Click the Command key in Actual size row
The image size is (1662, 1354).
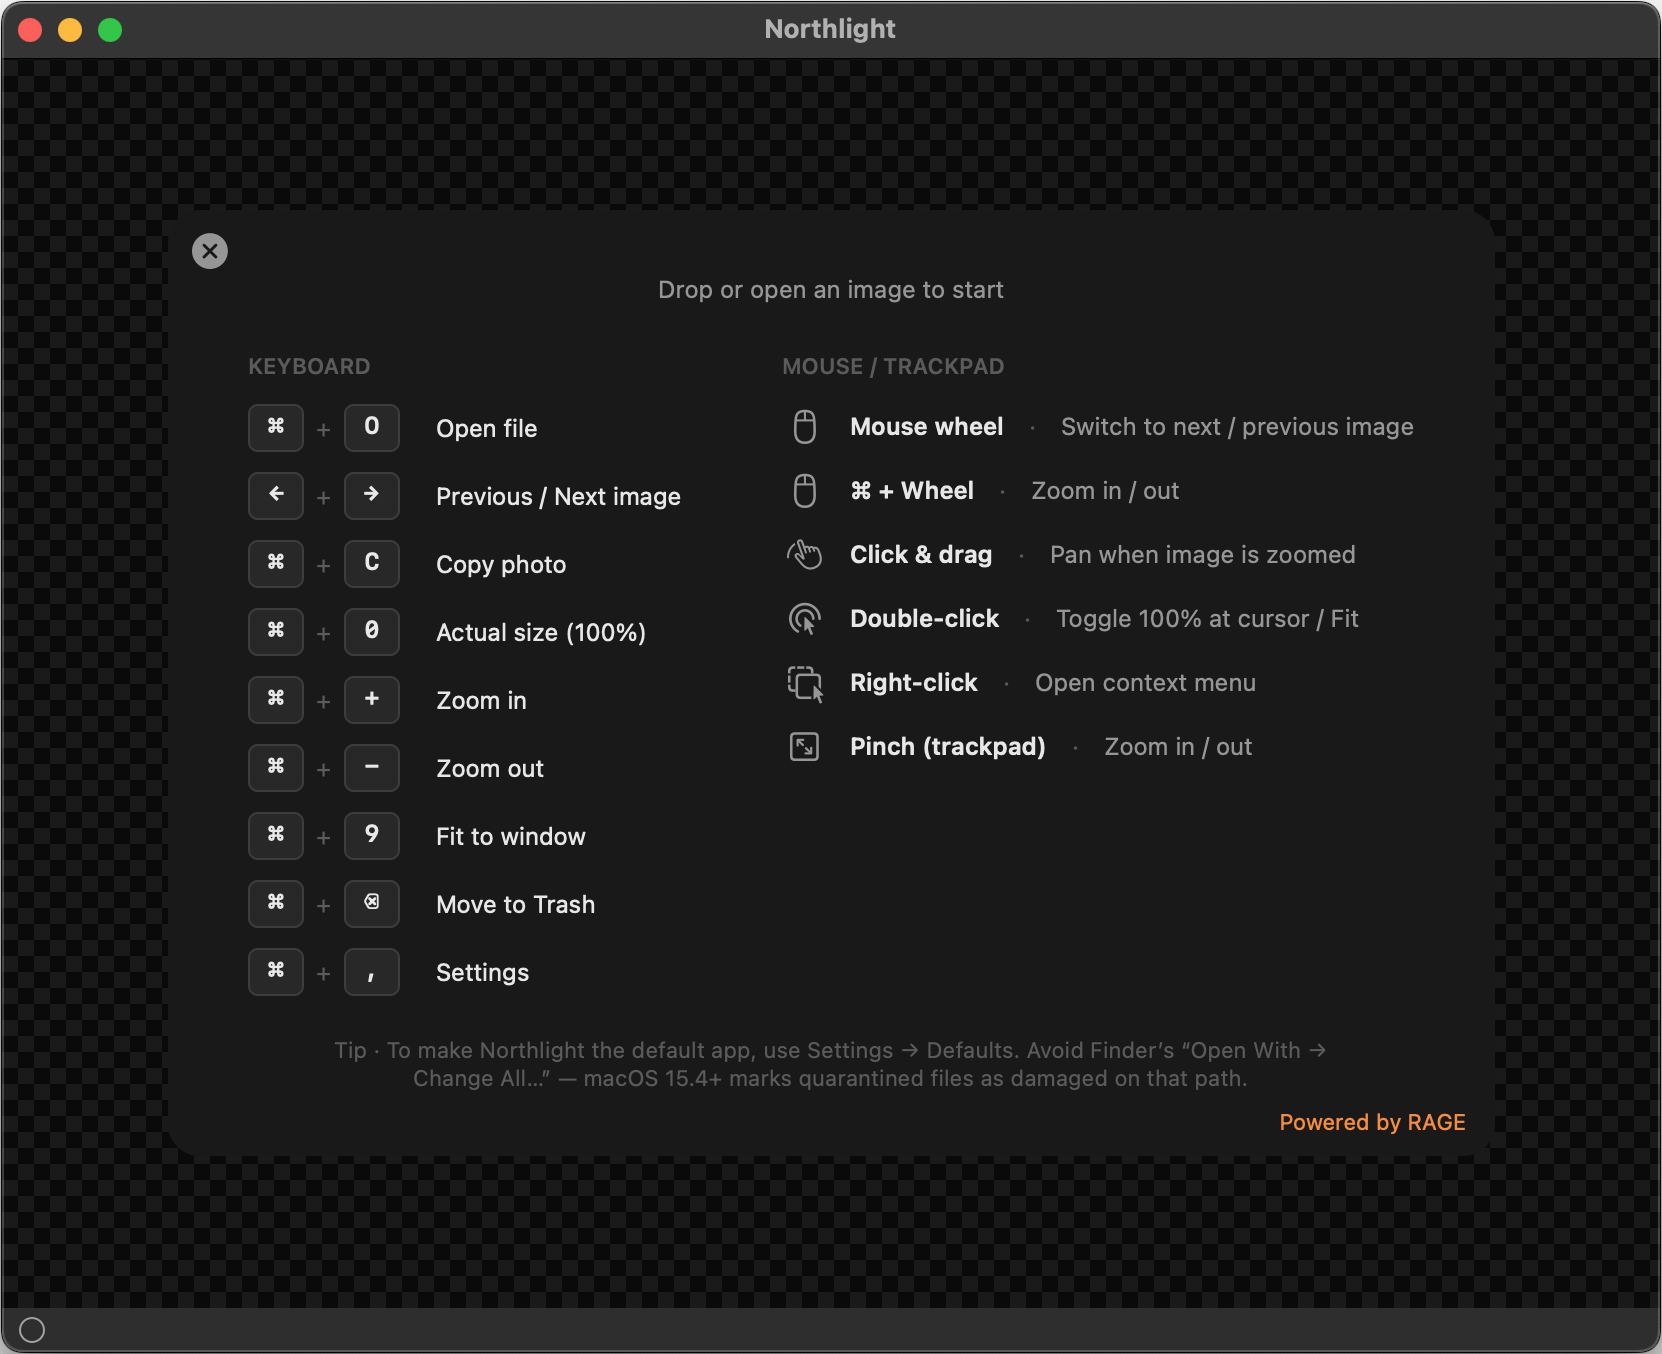276,632
